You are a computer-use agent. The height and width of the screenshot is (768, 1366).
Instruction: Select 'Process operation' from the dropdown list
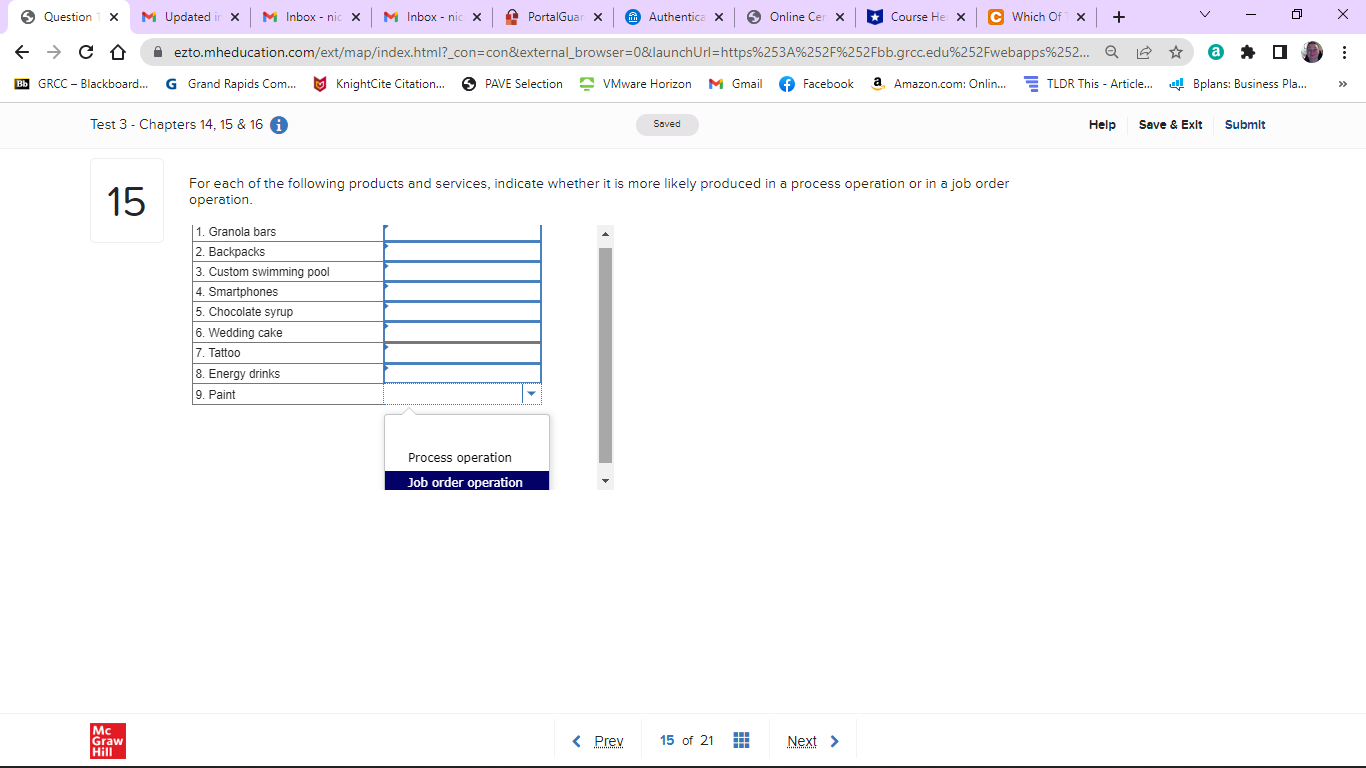(x=460, y=457)
